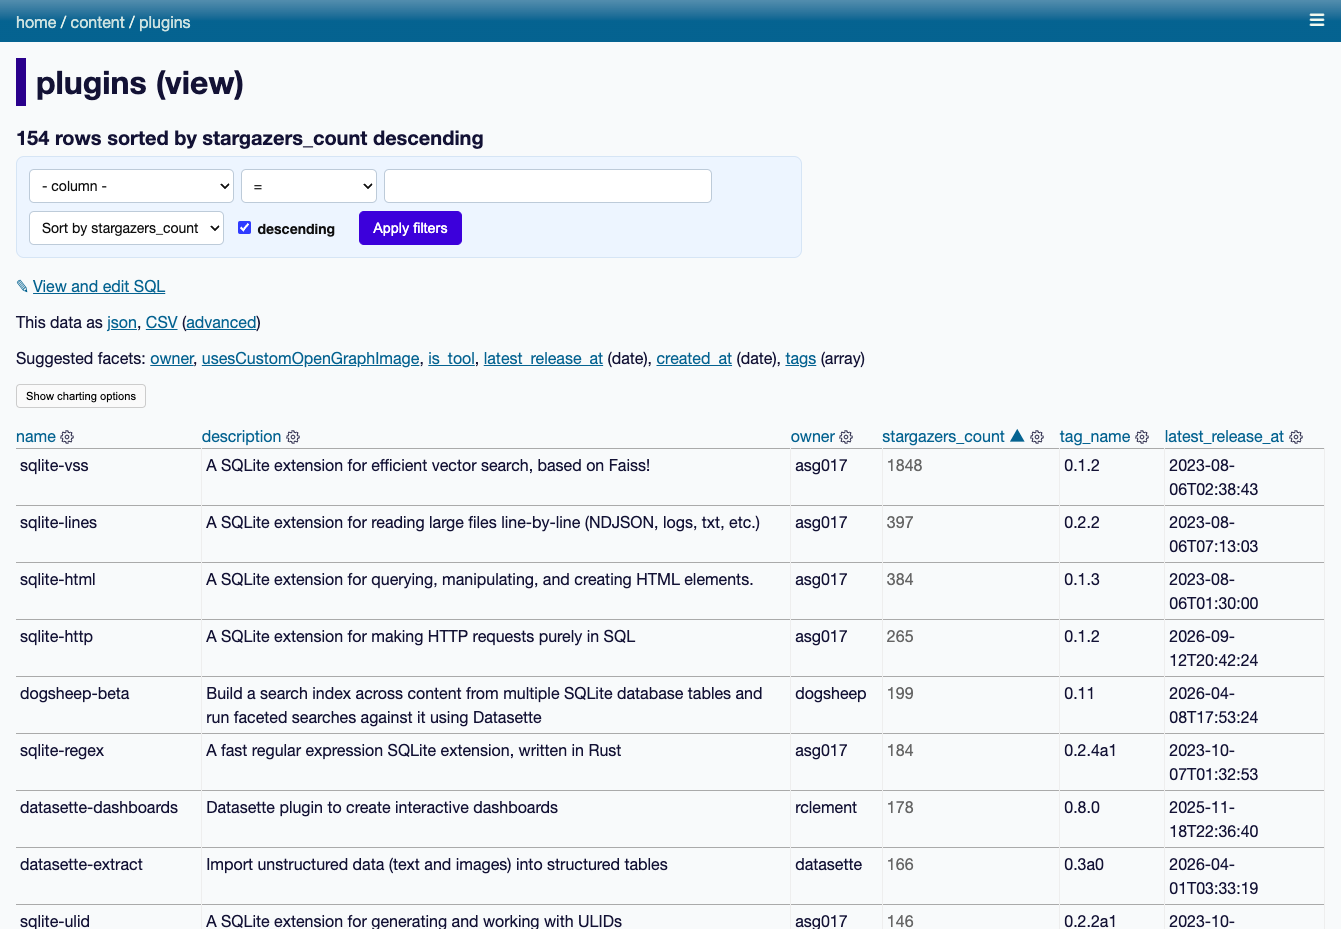The image size is (1341, 929).
Task: Sort by the description column header
Action: (x=242, y=436)
